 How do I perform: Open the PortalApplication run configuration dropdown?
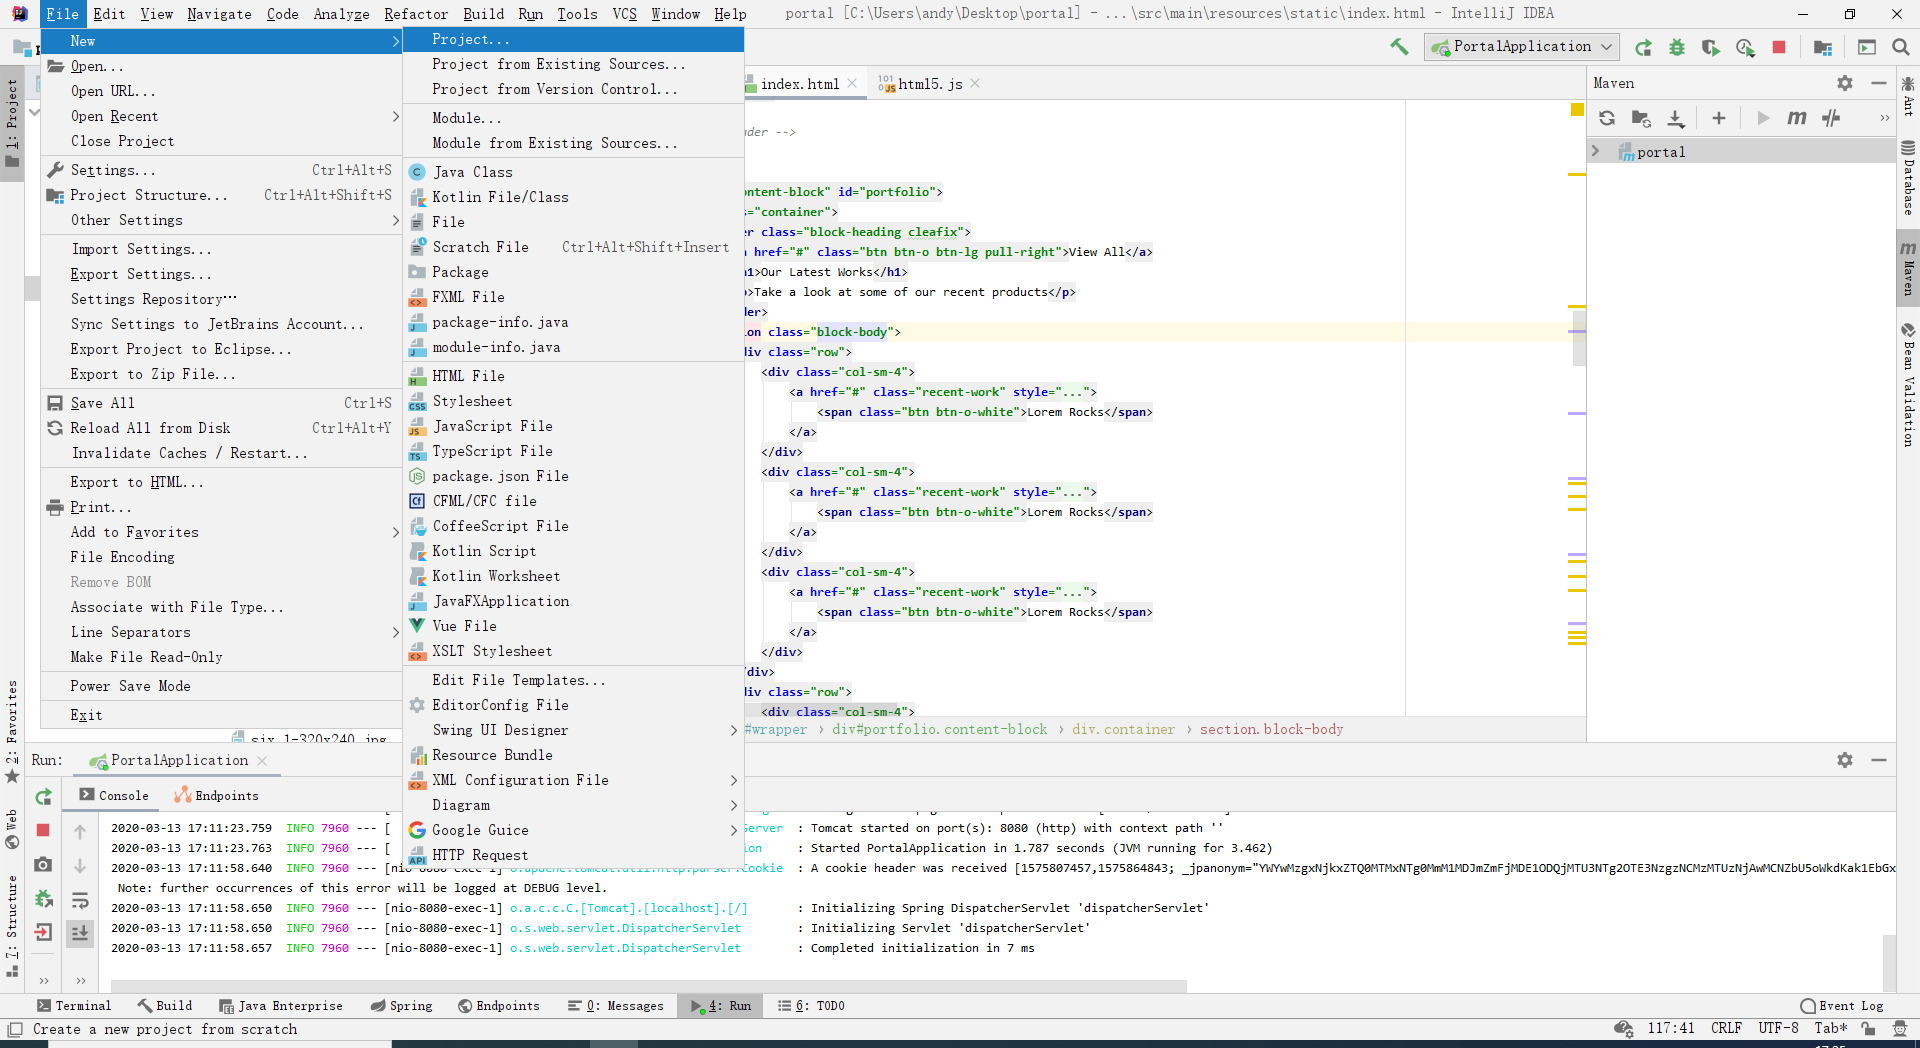(x=1522, y=47)
